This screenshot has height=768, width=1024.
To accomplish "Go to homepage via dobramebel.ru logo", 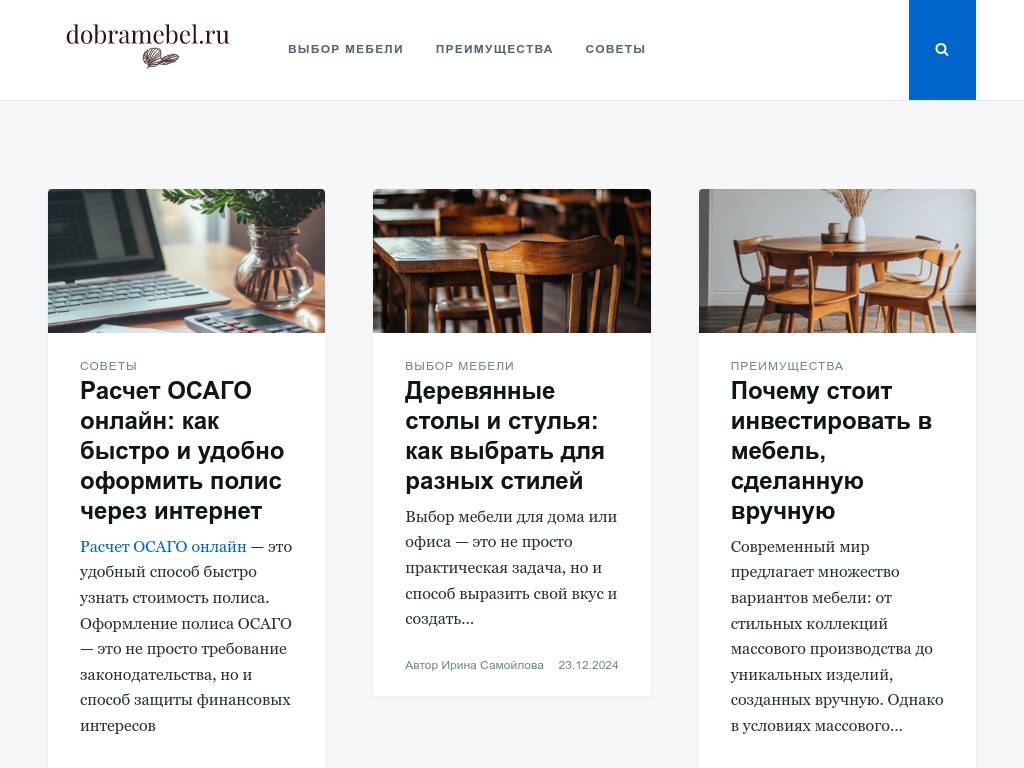I will tap(148, 44).
